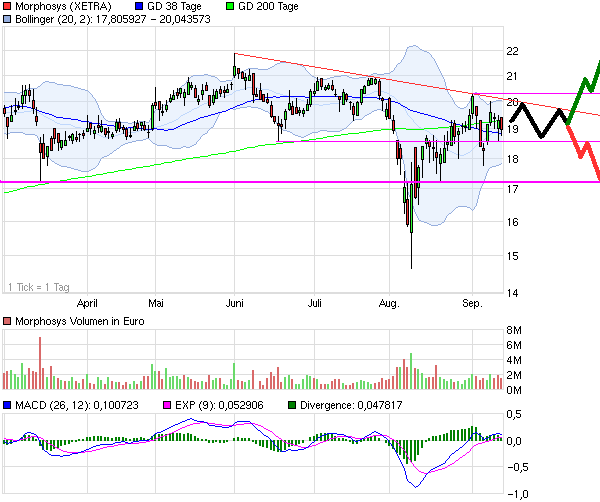Click the 6M volume axis label
This screenshot has width=600, height=502.
click(514, 345)
